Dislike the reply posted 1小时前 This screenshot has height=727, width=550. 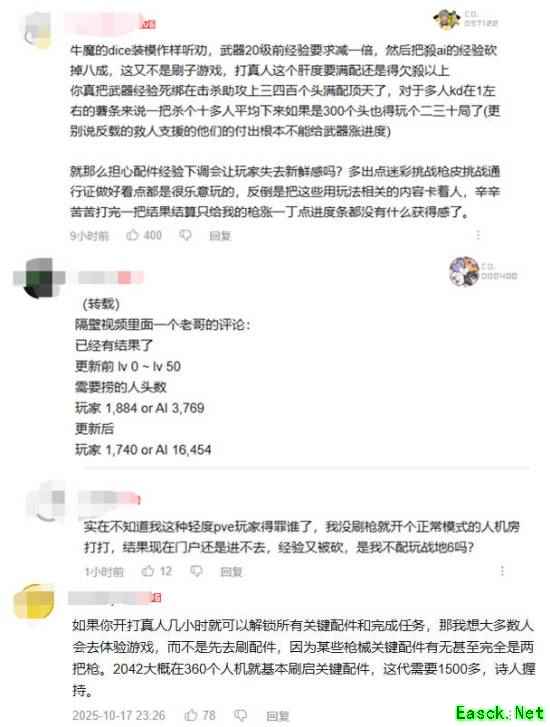(x=197, y=571)
